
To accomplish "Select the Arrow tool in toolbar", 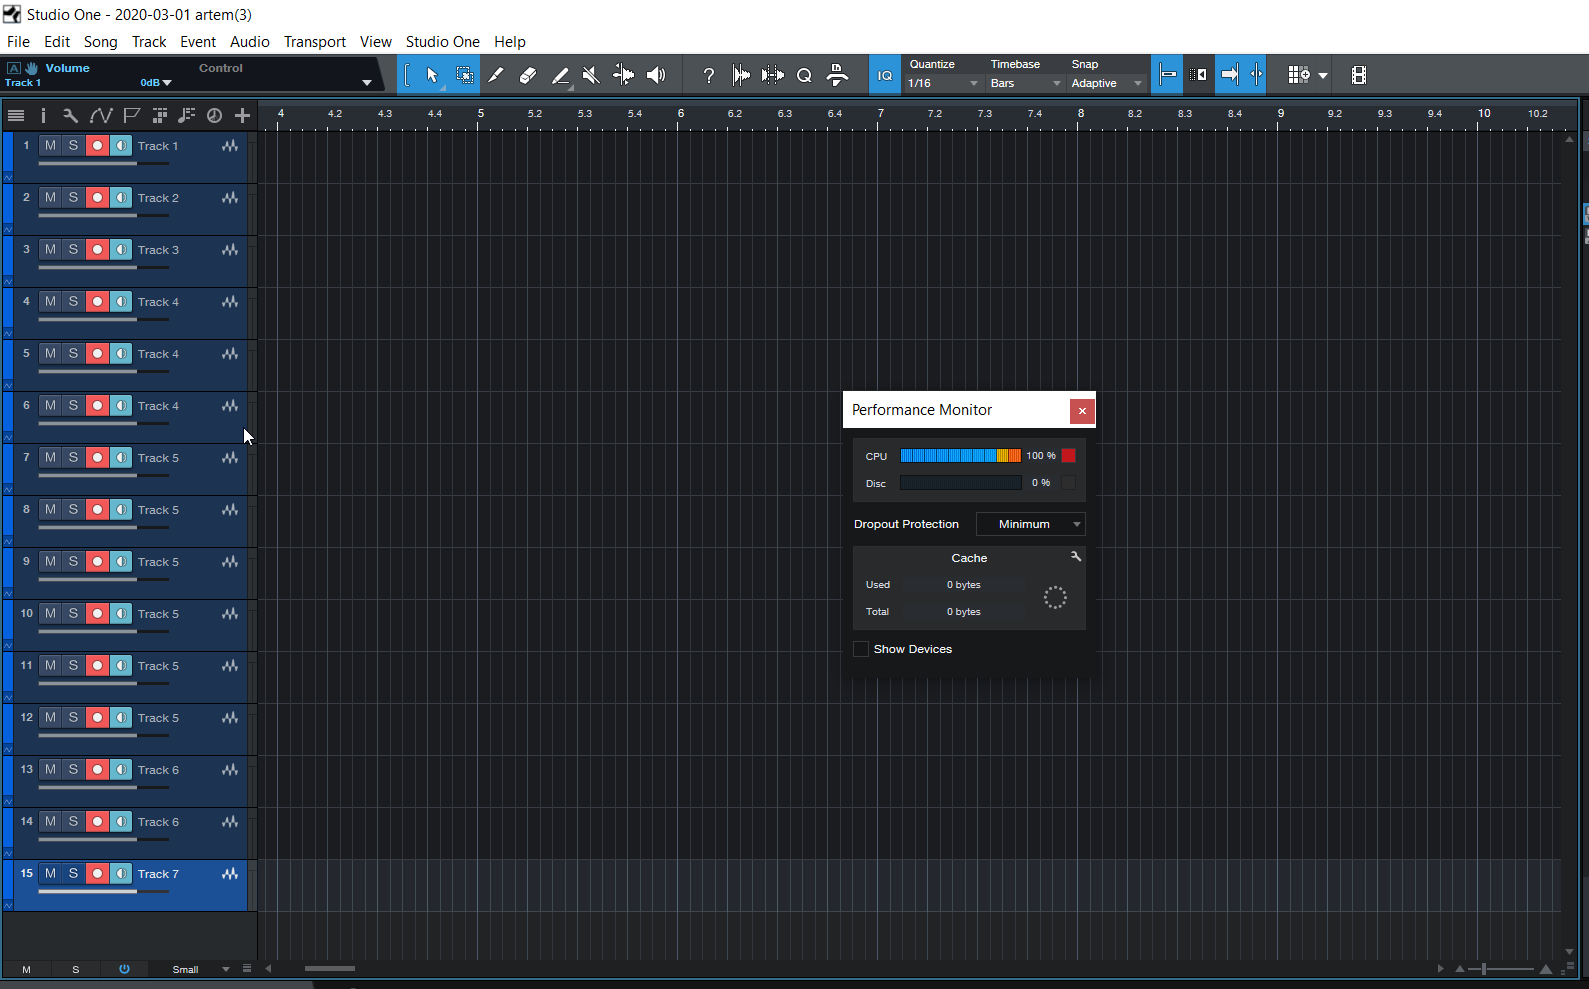I will click(x=432, y=75).
